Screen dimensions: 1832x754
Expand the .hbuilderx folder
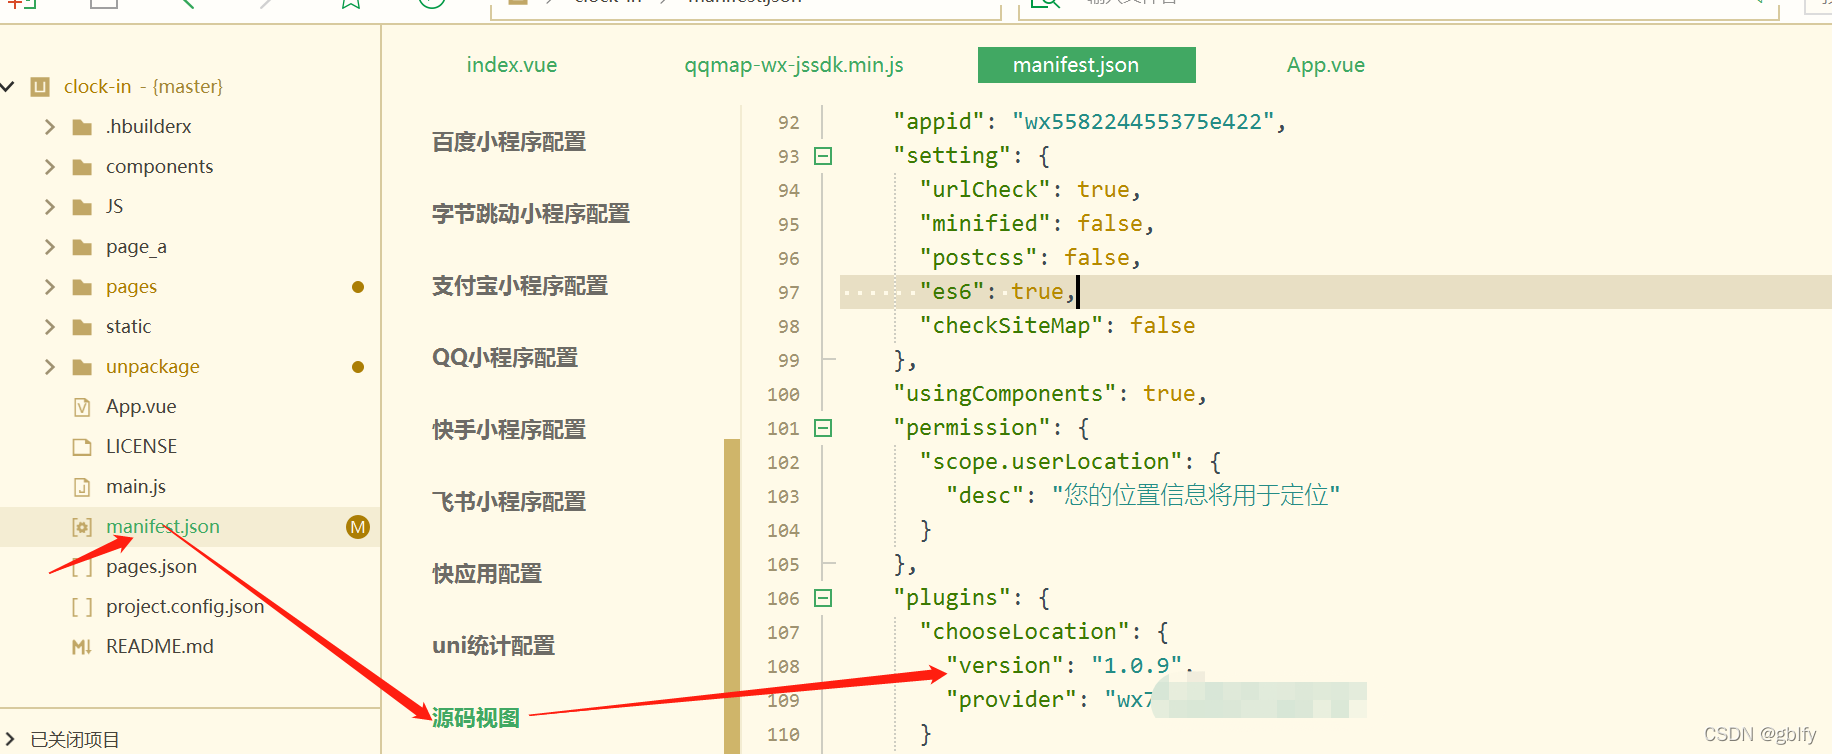click(50, 127)
